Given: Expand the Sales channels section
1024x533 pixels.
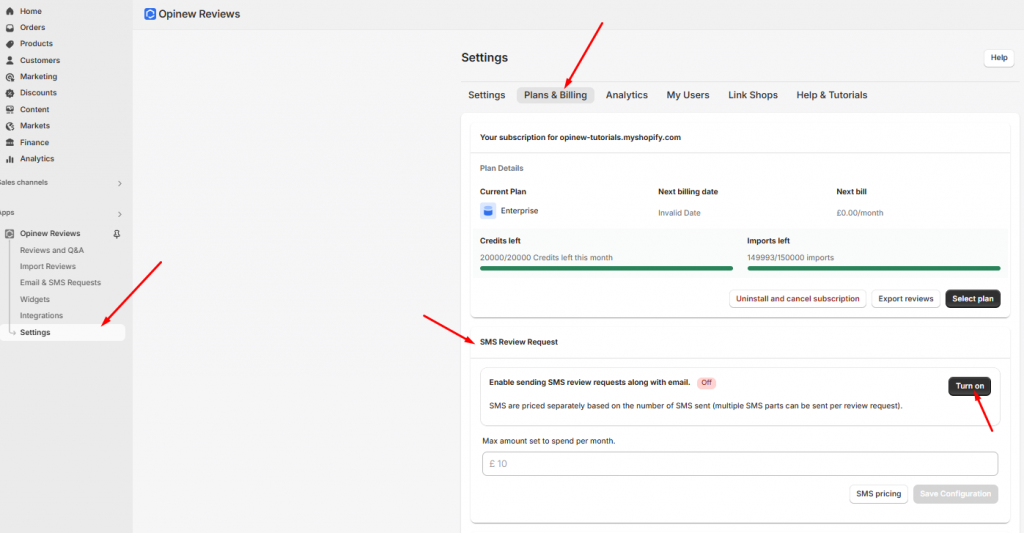Looking at the screenshot, I should point(120,184).
